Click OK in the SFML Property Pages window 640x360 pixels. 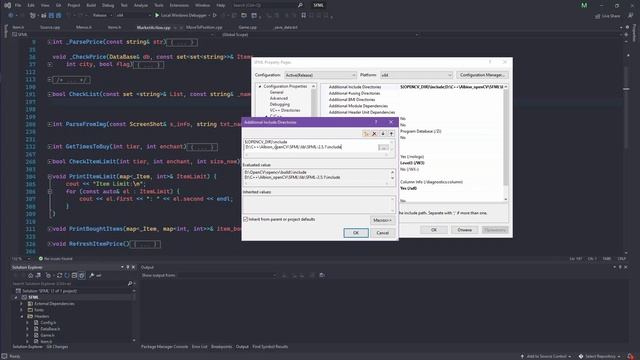click(433, 230)
